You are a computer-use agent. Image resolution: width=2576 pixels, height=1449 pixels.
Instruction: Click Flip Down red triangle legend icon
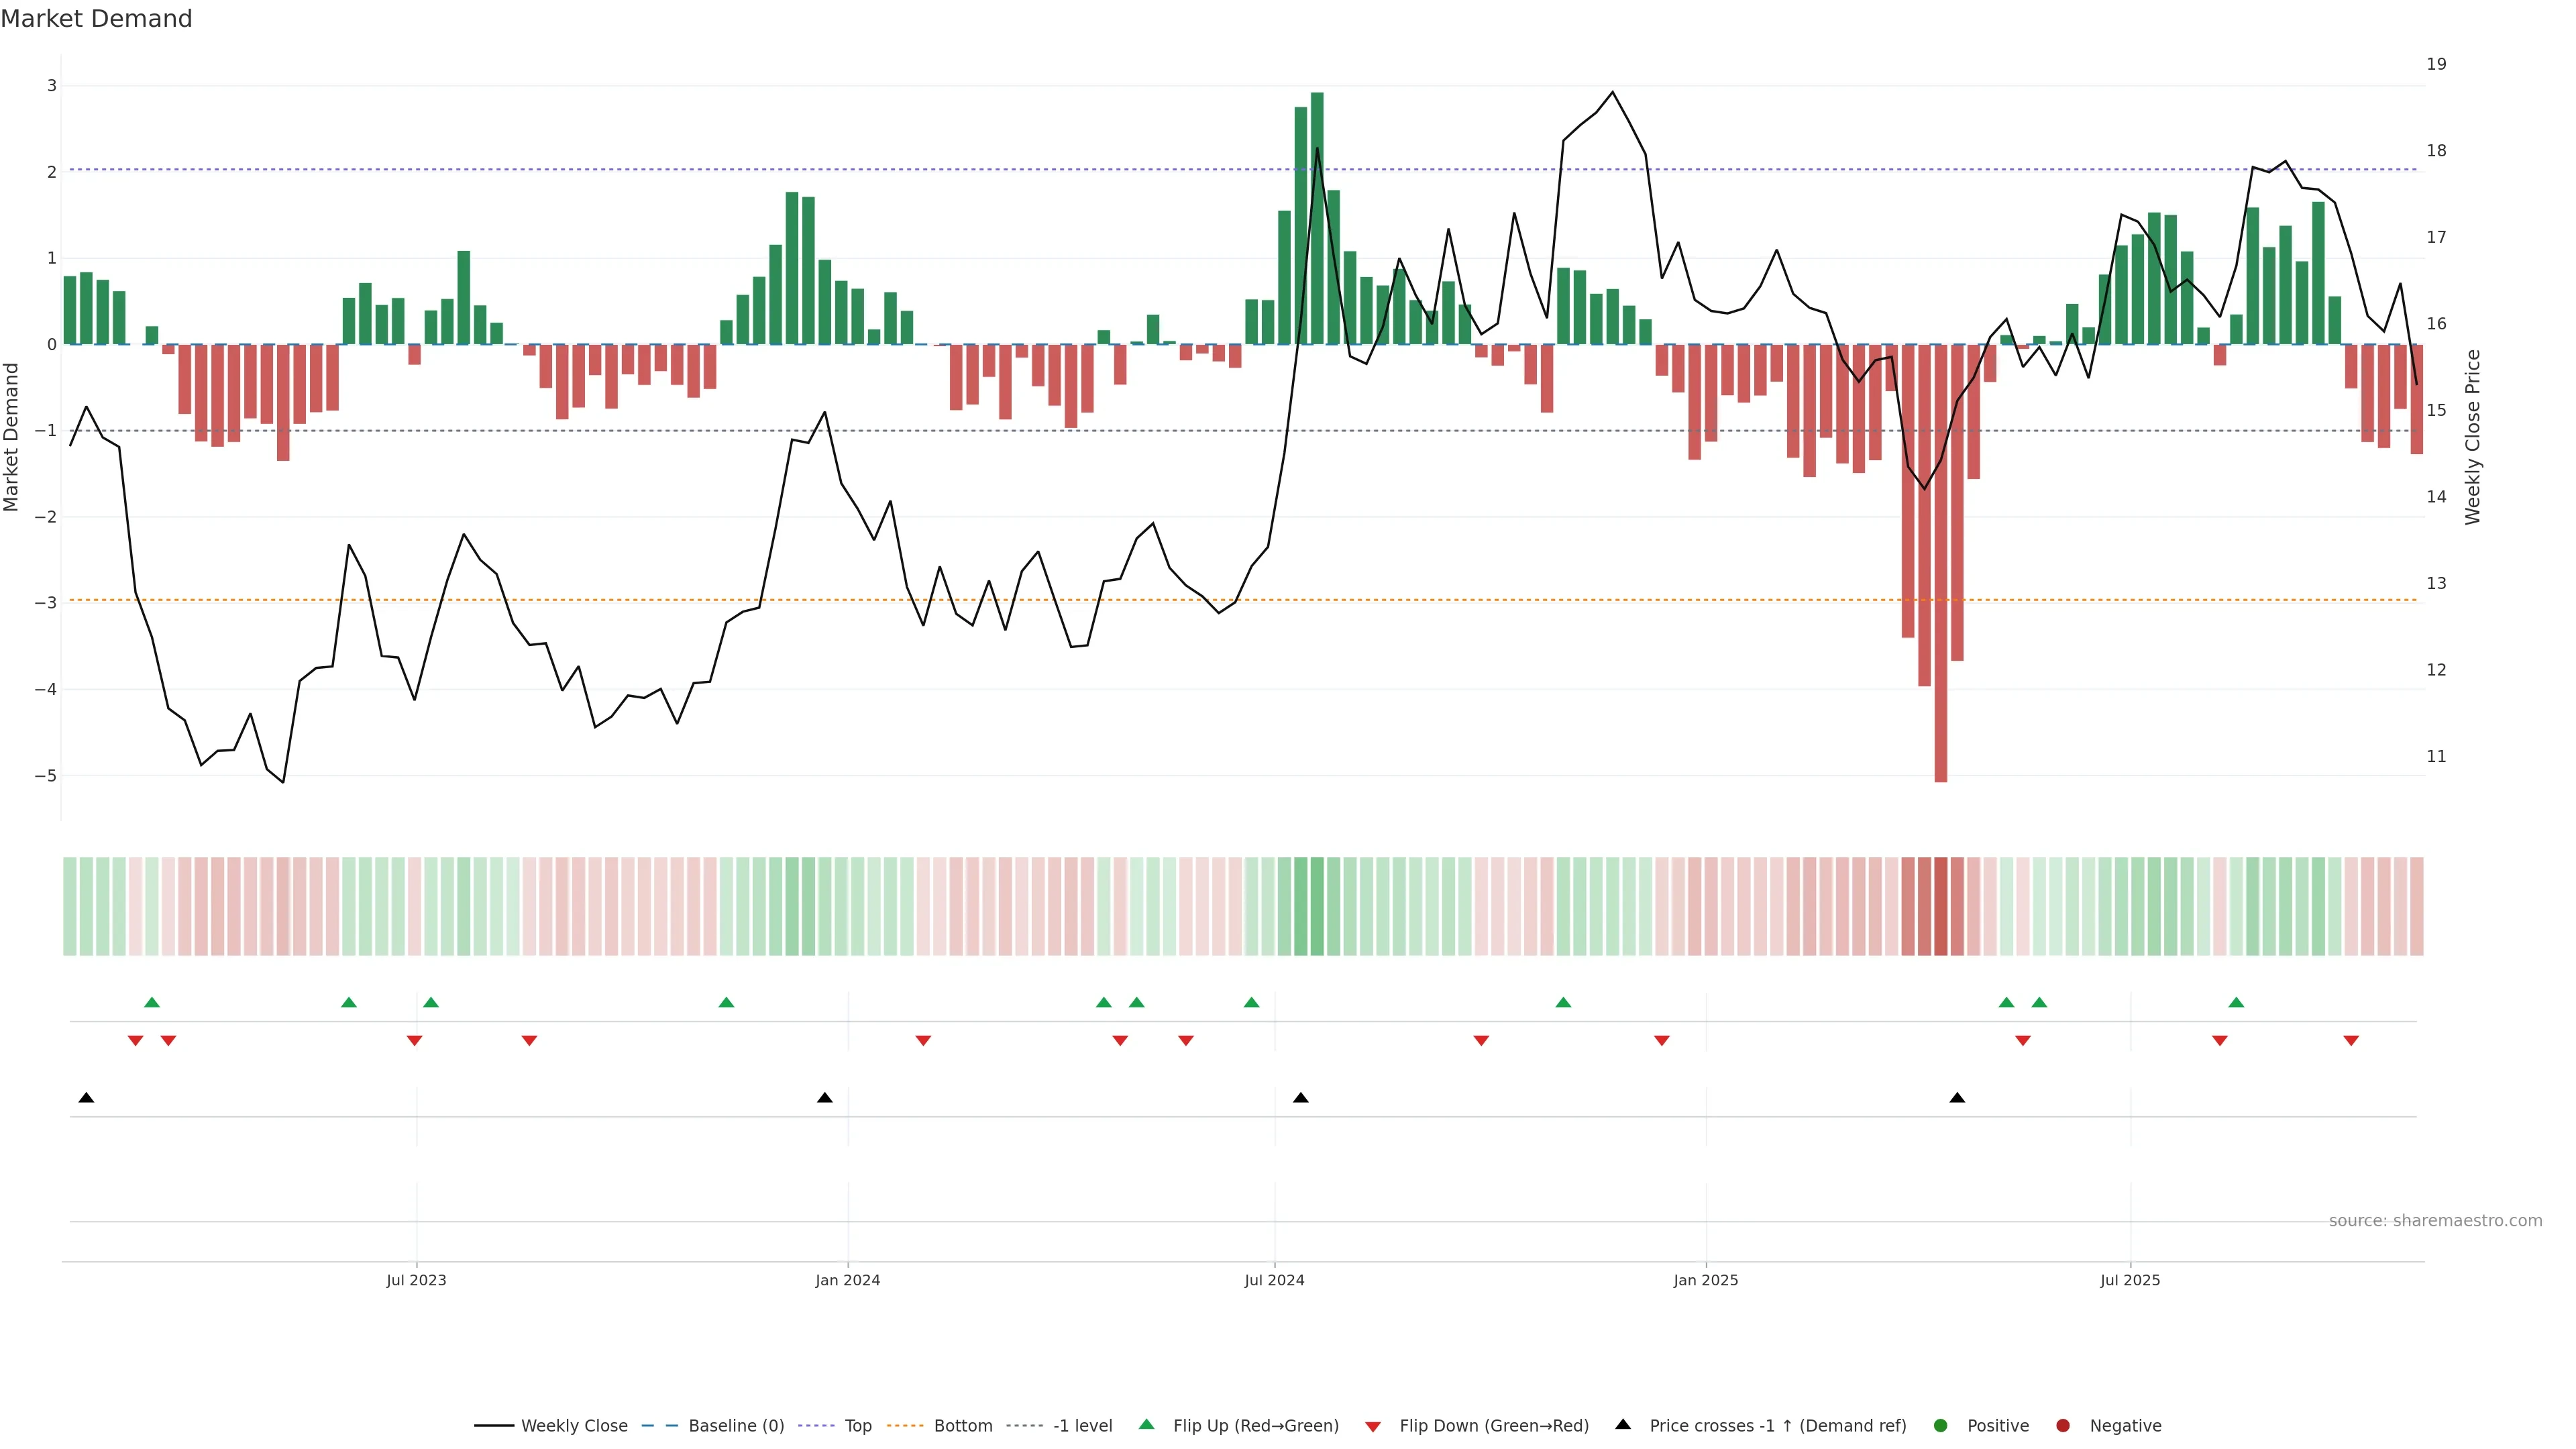[1373, 1427]
